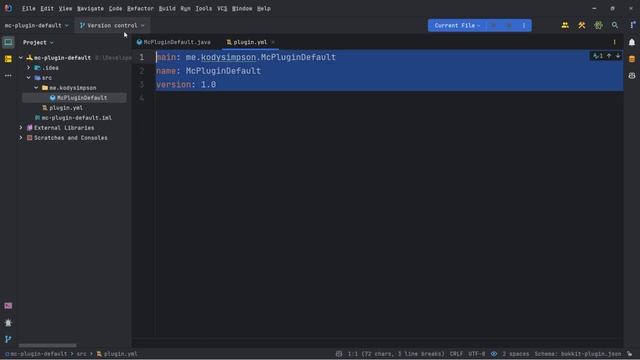Screen dimensions: 640x360
Task: Open the Debug bug tool window icon
Action: 8,322
